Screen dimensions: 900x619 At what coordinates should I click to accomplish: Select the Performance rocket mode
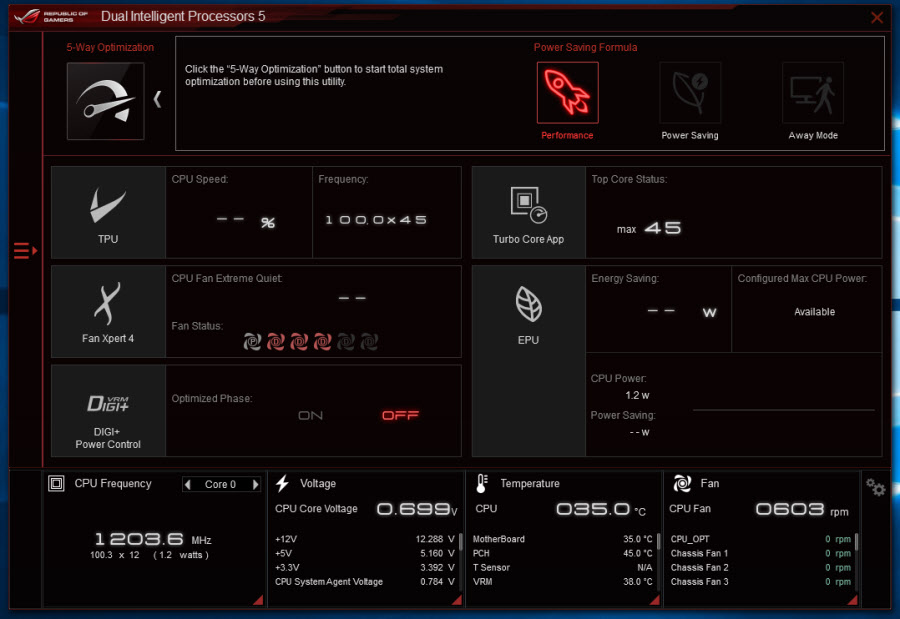coord(567,92)
